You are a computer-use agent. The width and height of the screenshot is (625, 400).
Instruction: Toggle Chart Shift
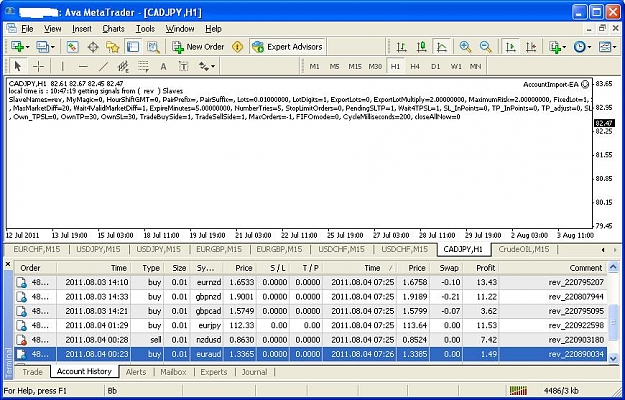click(531, 47)
